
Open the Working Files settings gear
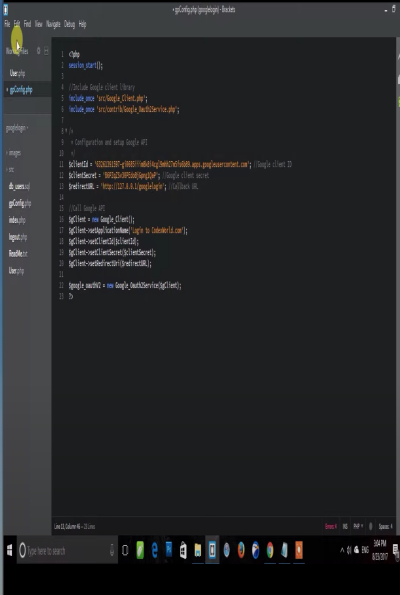point(38,51)
